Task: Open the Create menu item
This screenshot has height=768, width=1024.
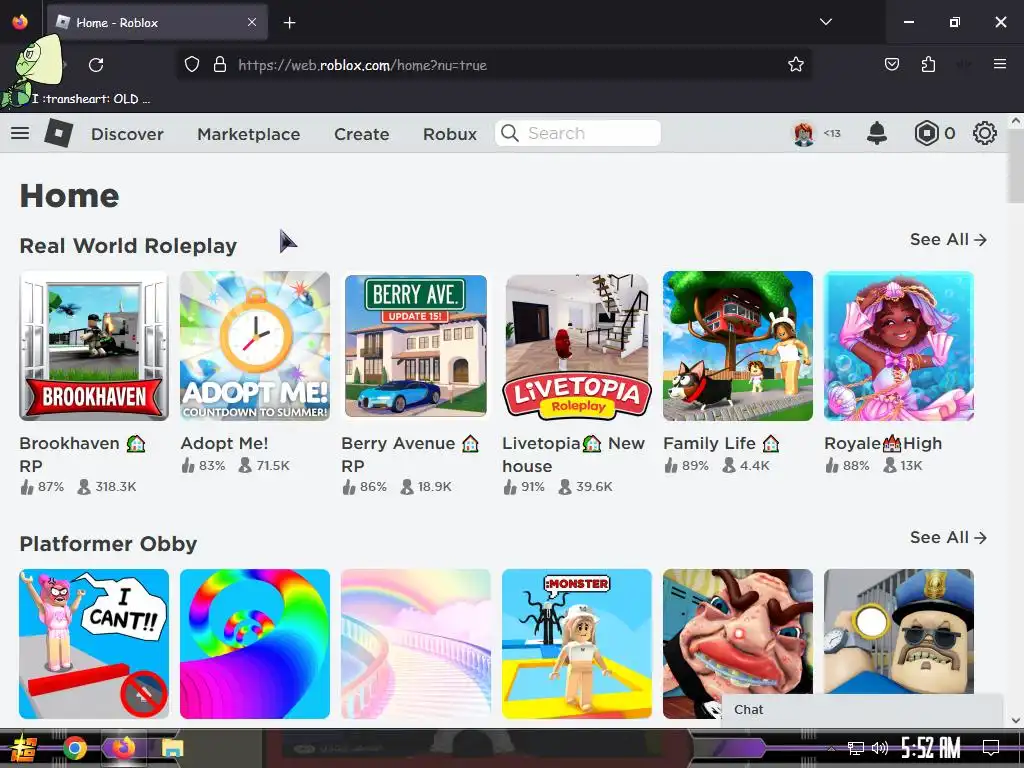Action: pyautogui.click(x=362, y=134)
